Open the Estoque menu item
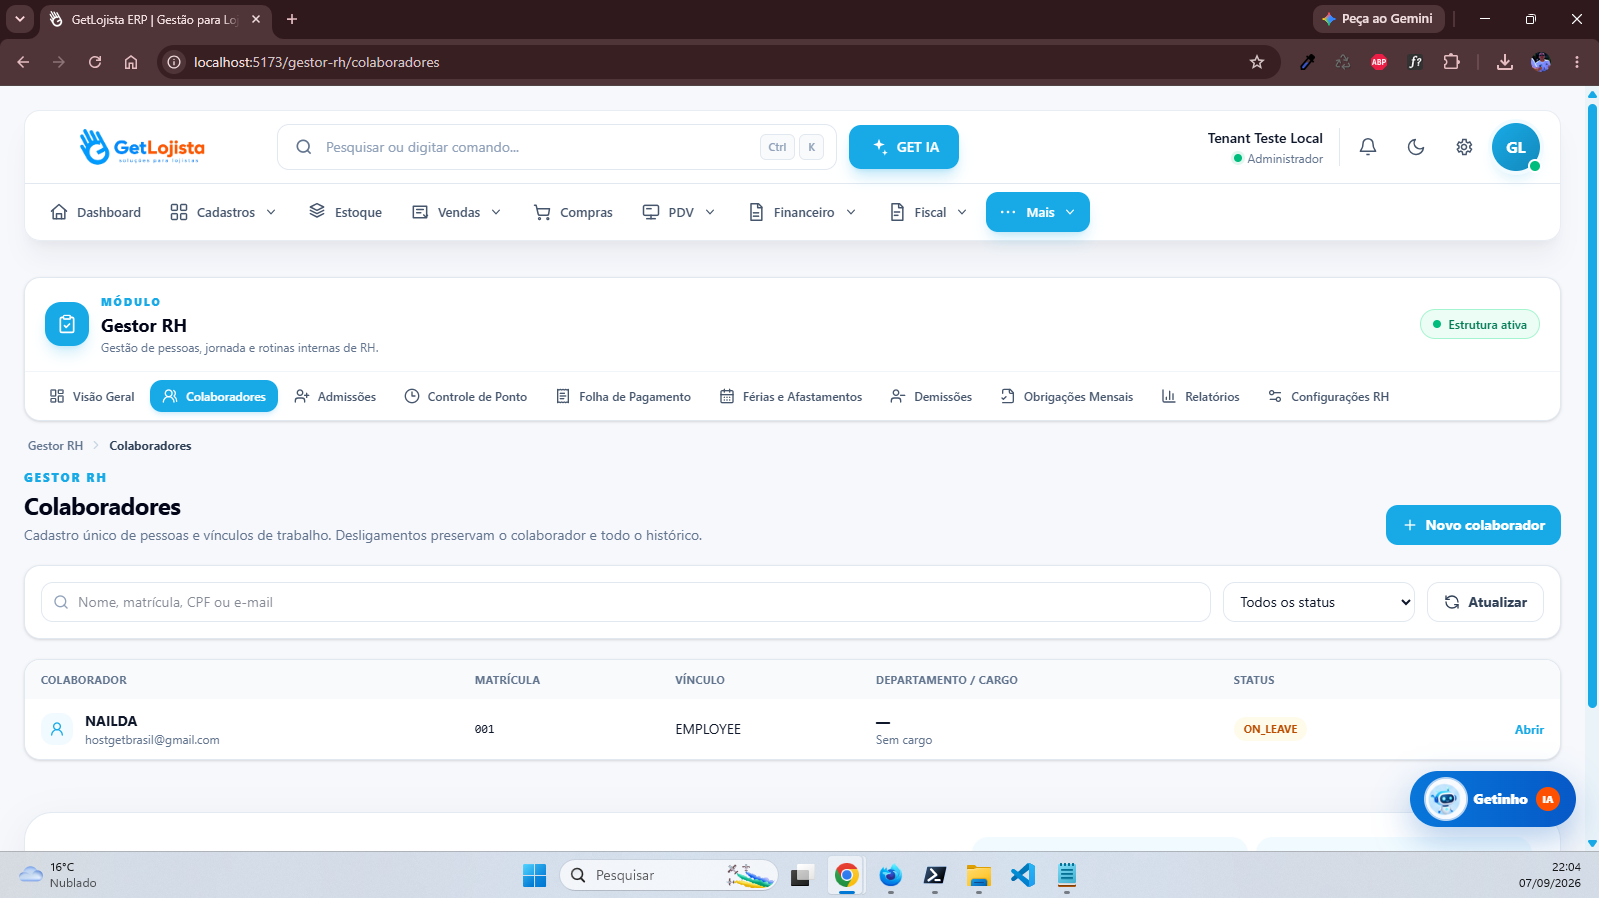The width and height of the screenshot is (1599, 898). (346, 212)
